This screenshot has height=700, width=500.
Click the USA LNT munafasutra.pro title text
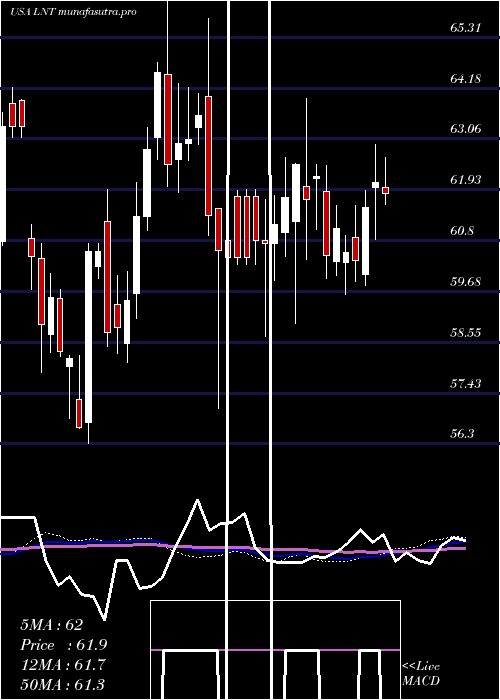73,12
